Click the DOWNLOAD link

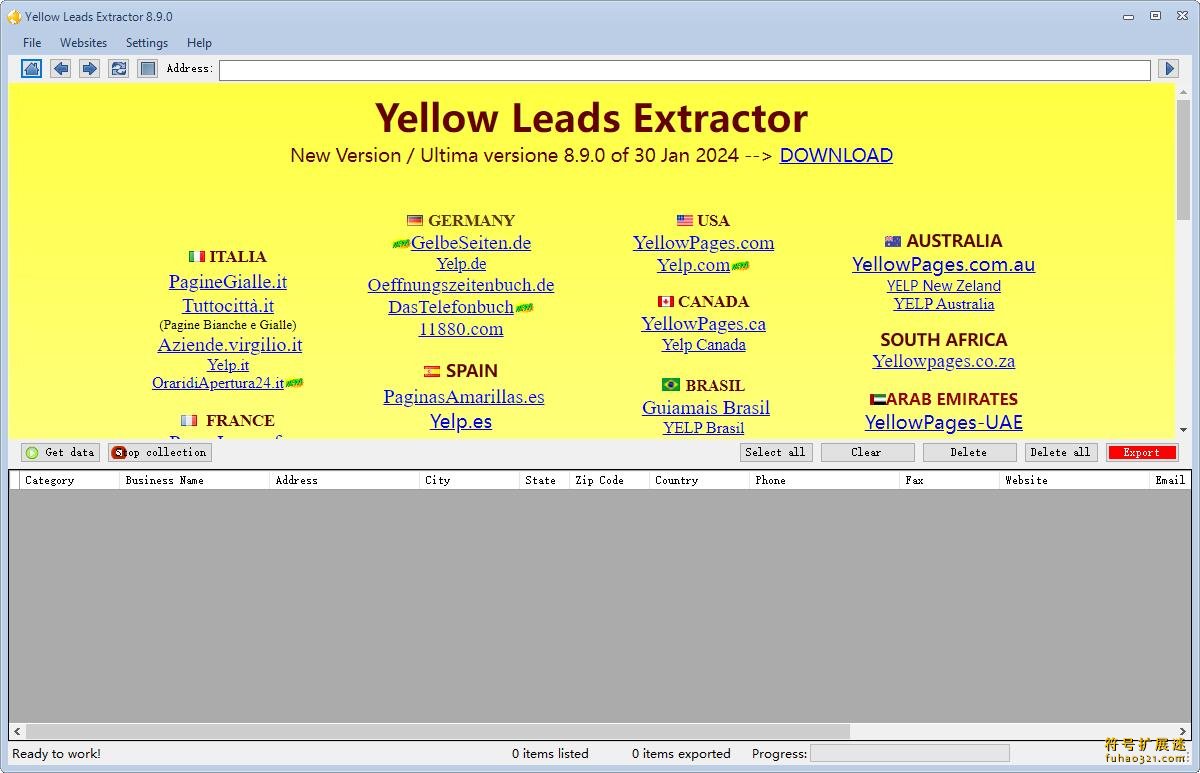[836, 155]
